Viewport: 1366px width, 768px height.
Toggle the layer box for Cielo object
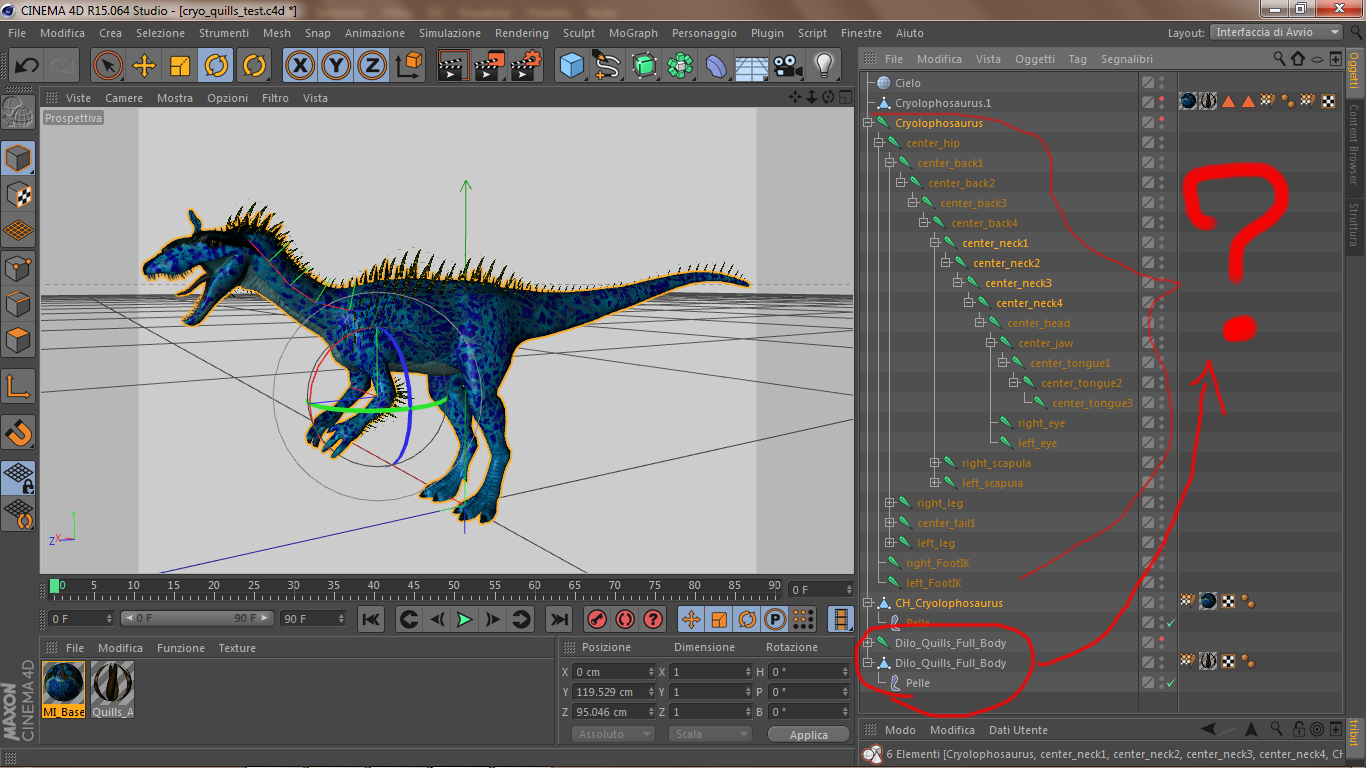(1148, 83)
